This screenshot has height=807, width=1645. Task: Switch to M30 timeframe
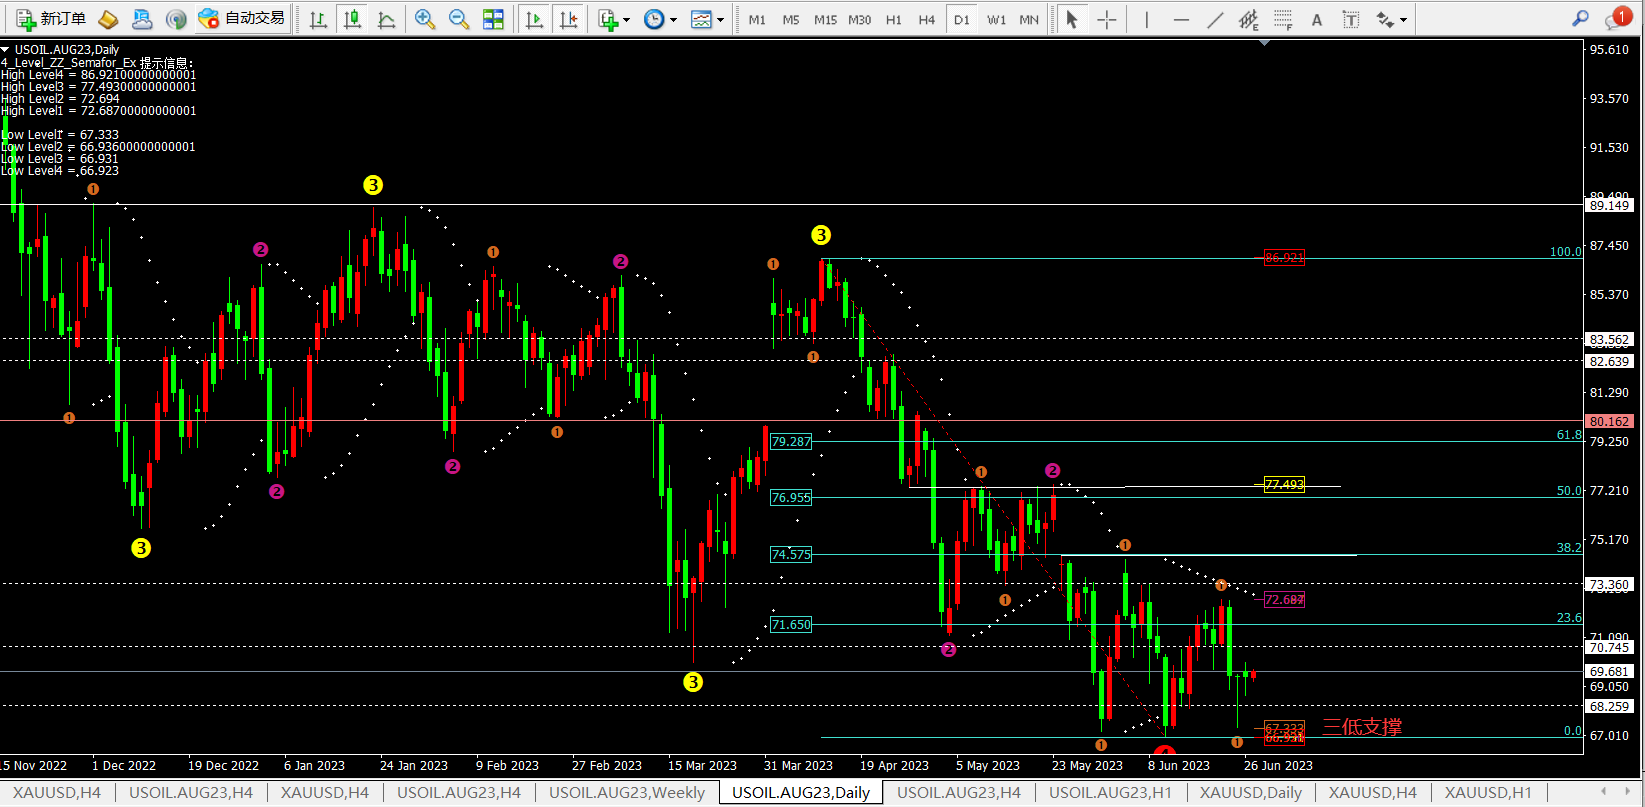(x=860, y=20)
